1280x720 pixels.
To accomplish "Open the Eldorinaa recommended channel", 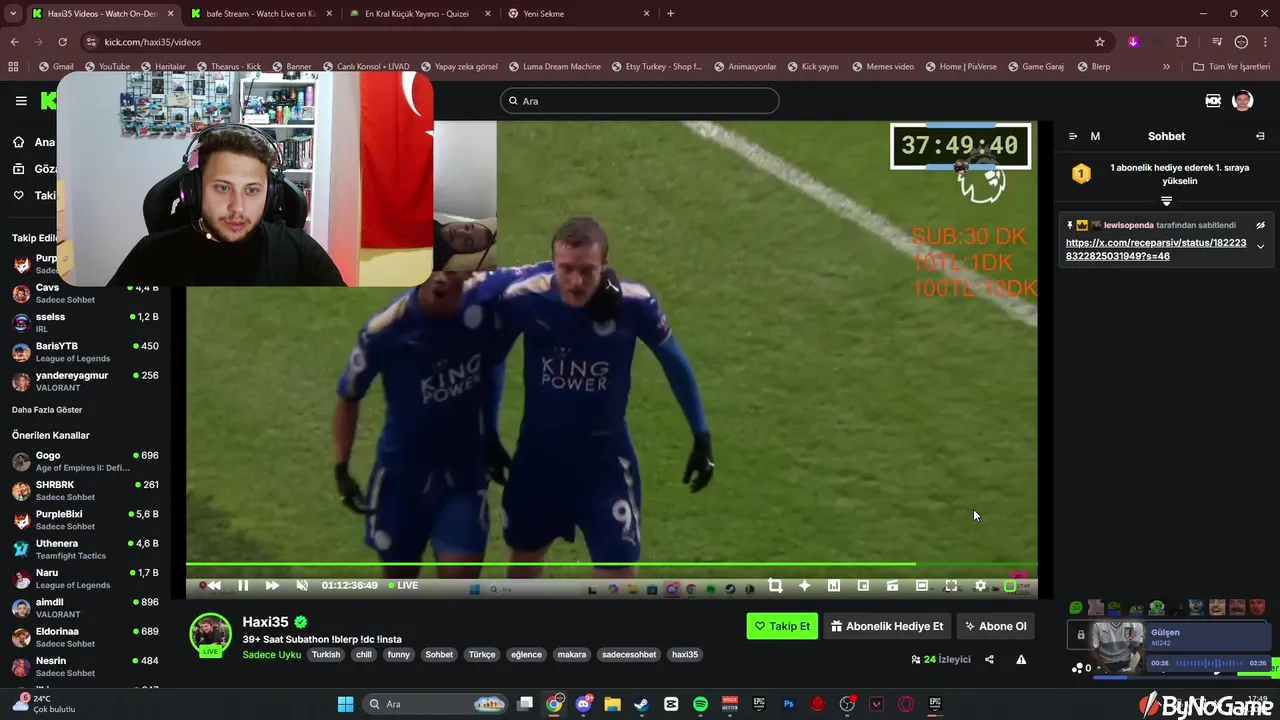I will [x=85, y=637].
